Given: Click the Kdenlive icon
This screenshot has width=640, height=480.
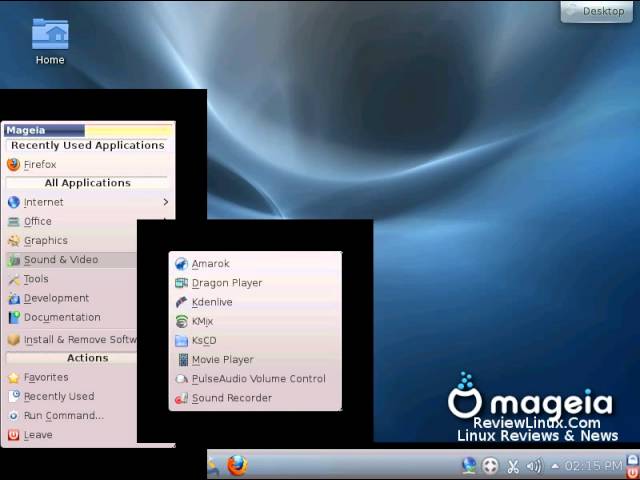Looking at the screenshot, I should pyautogui.click(x=181, y=302).
